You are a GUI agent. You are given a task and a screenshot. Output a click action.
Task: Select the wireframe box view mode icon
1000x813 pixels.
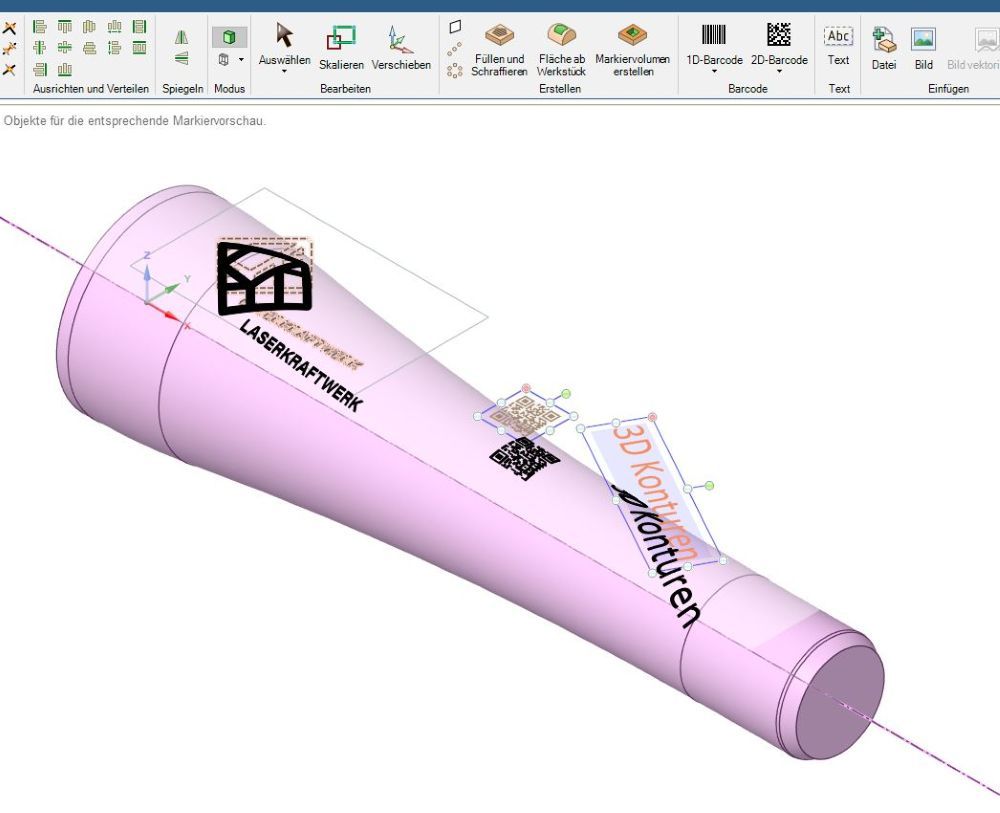[224, 59]
